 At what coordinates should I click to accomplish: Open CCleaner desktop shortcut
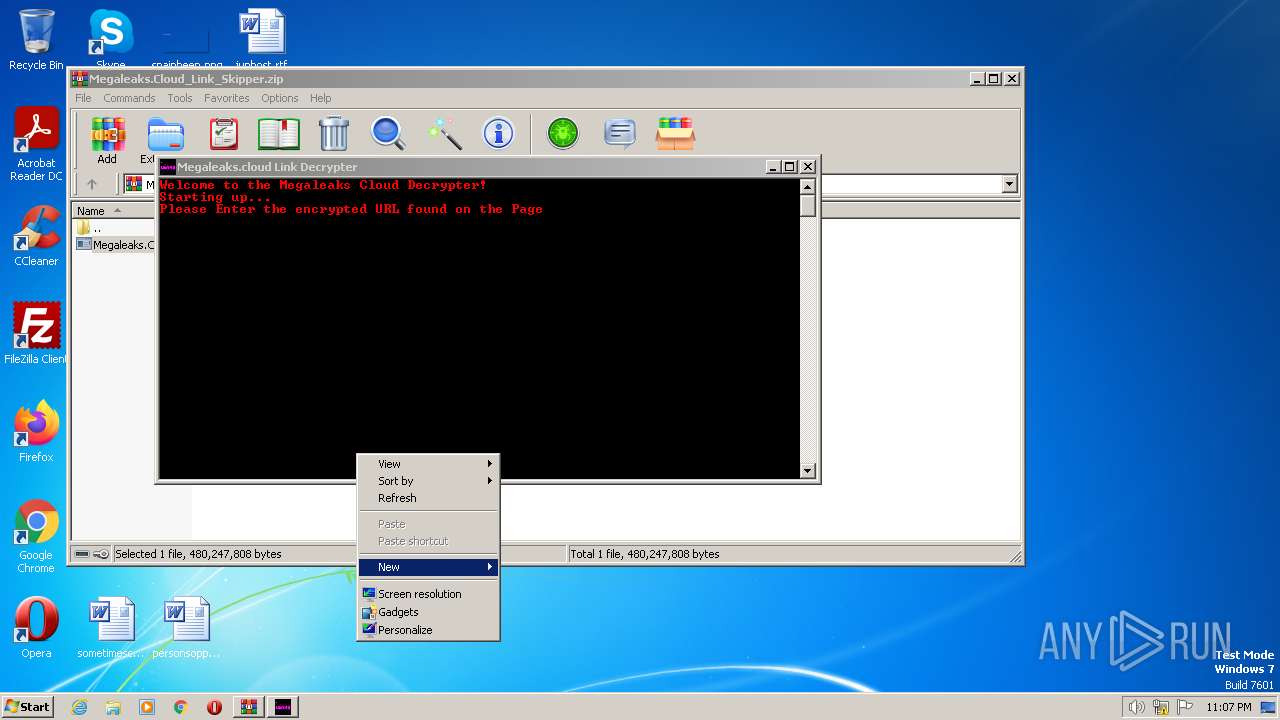pyautogui.click(x=36, y=236)
